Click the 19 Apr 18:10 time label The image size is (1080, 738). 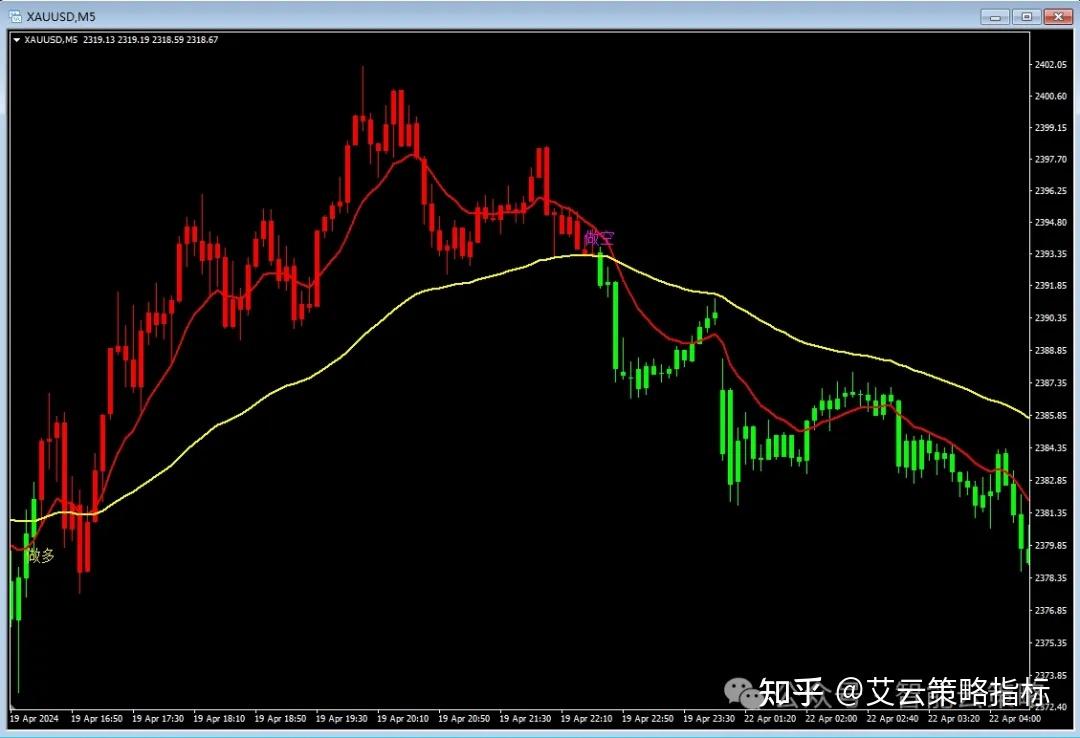tap(219, 719)
